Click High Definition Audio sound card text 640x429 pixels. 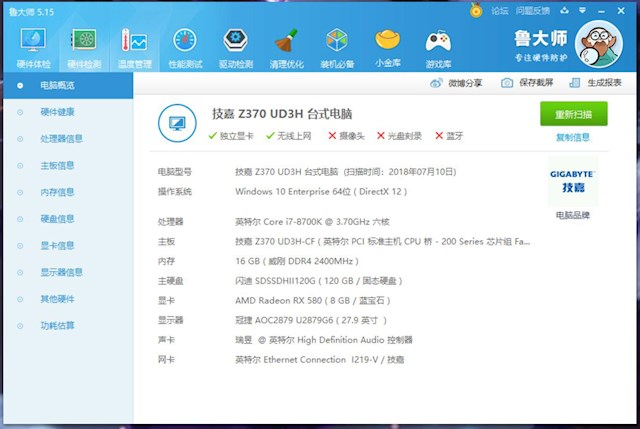pyautogui.click(x=324, y=340)
